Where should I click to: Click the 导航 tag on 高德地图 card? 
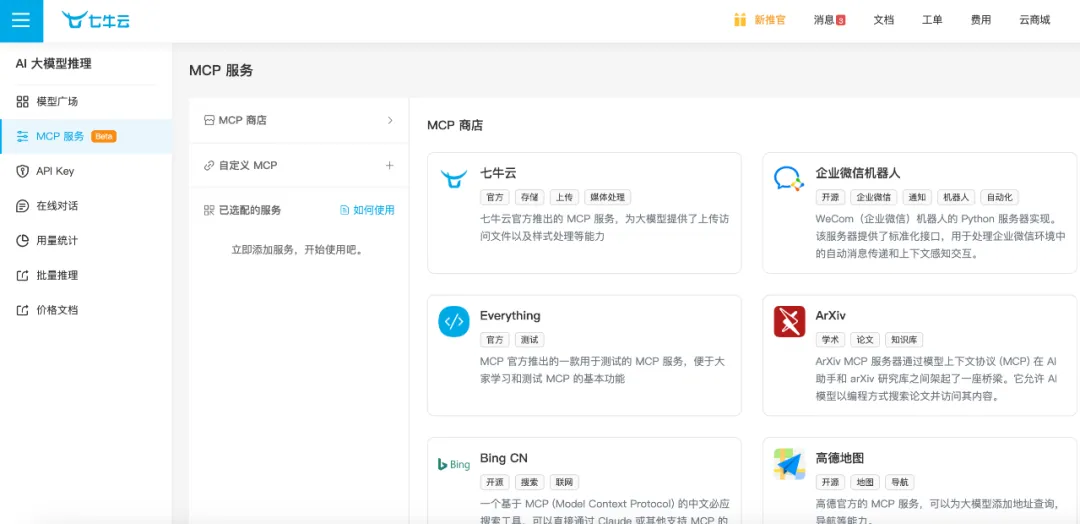(x=900, y=482)
